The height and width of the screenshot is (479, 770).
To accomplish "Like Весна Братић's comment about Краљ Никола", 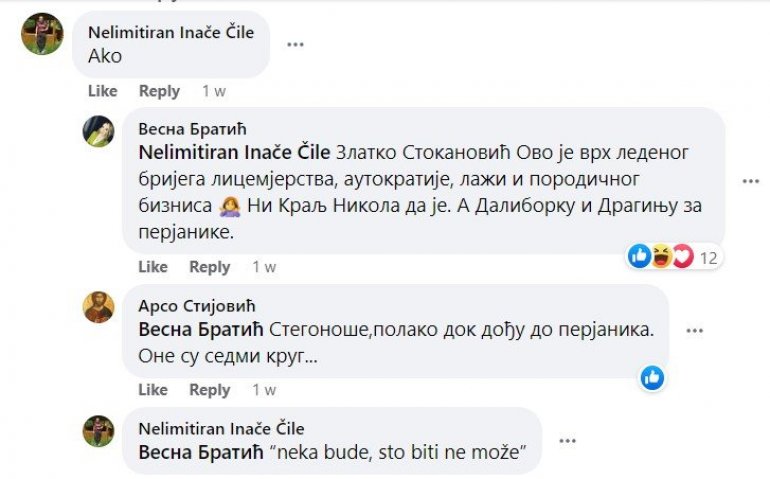I will 153,267.
